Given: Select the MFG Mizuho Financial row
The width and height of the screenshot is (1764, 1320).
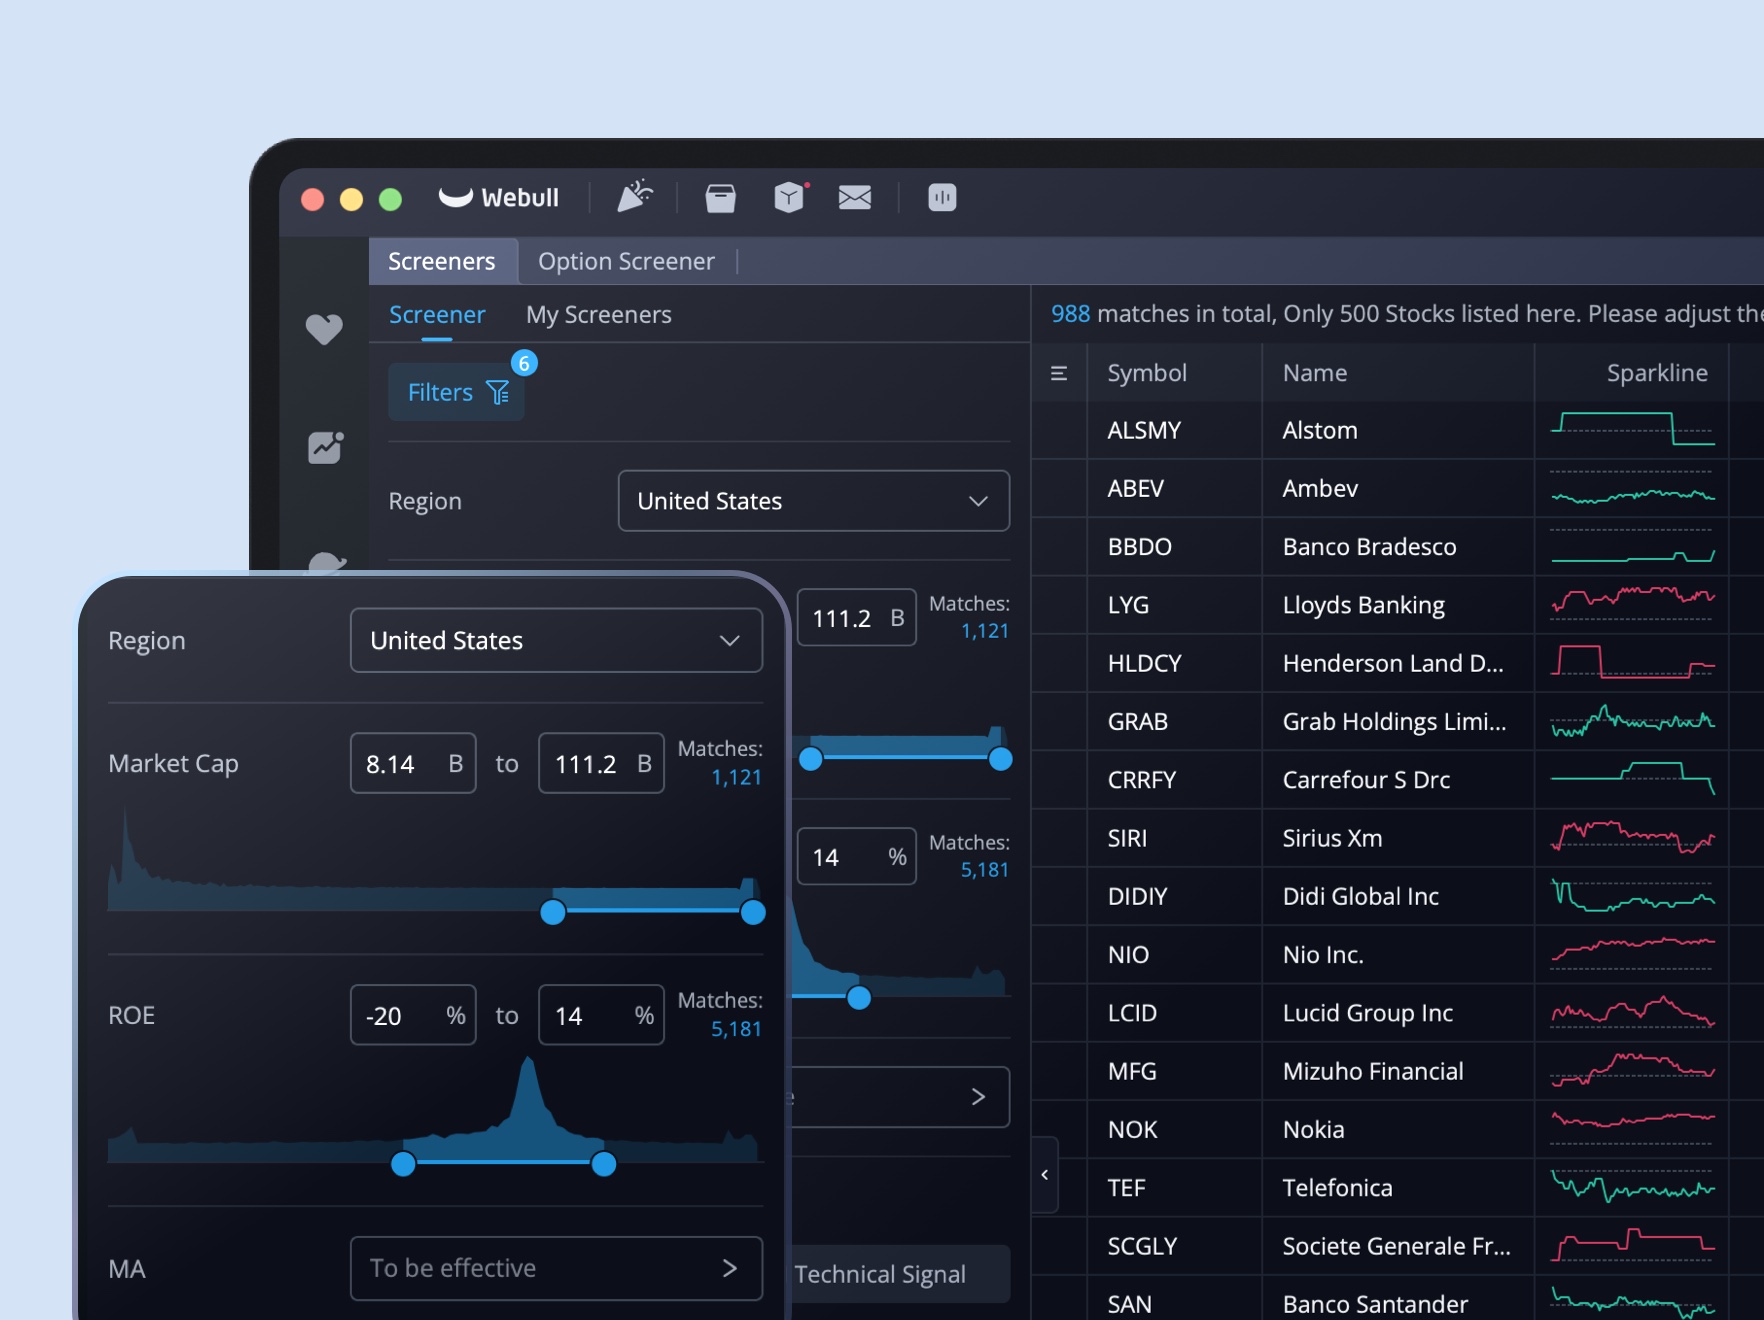Looking at the screenshot, I should [1398, 1072].
